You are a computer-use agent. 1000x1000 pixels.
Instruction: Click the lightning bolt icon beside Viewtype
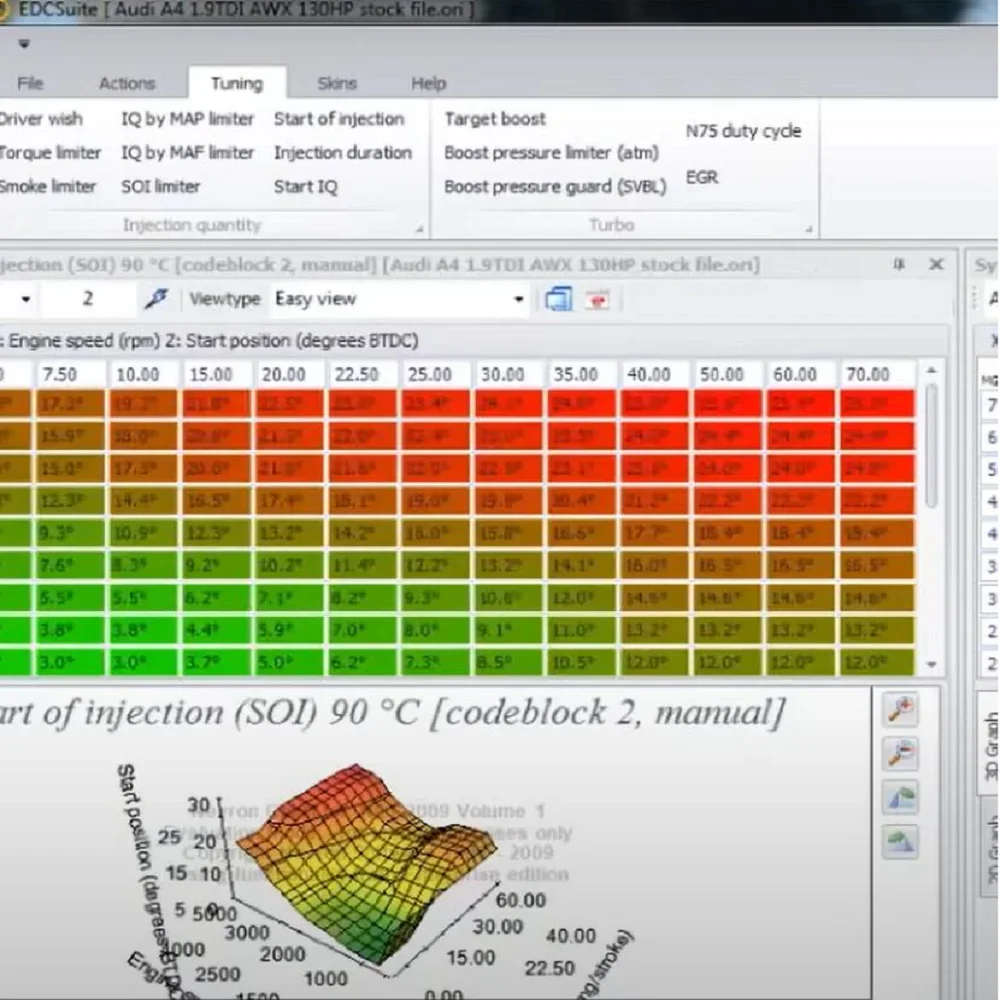click(x=156, y=299)
